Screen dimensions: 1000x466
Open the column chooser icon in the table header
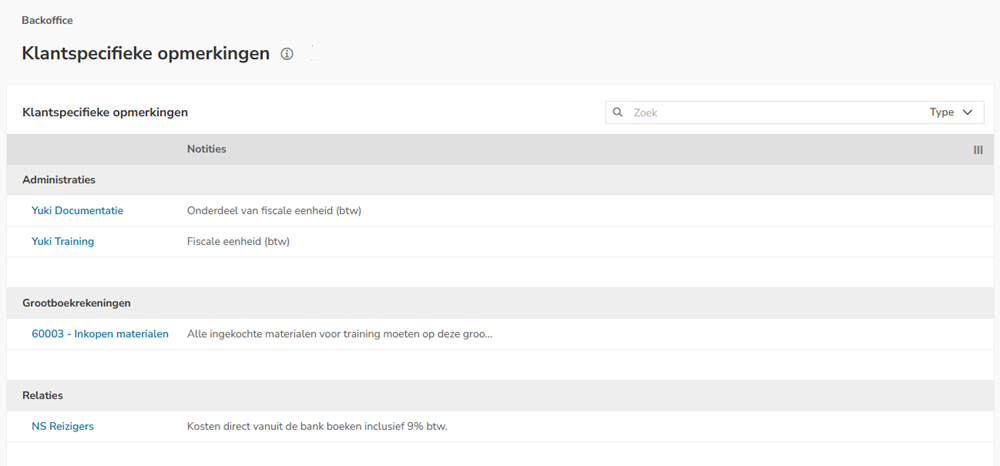[978, 150]
